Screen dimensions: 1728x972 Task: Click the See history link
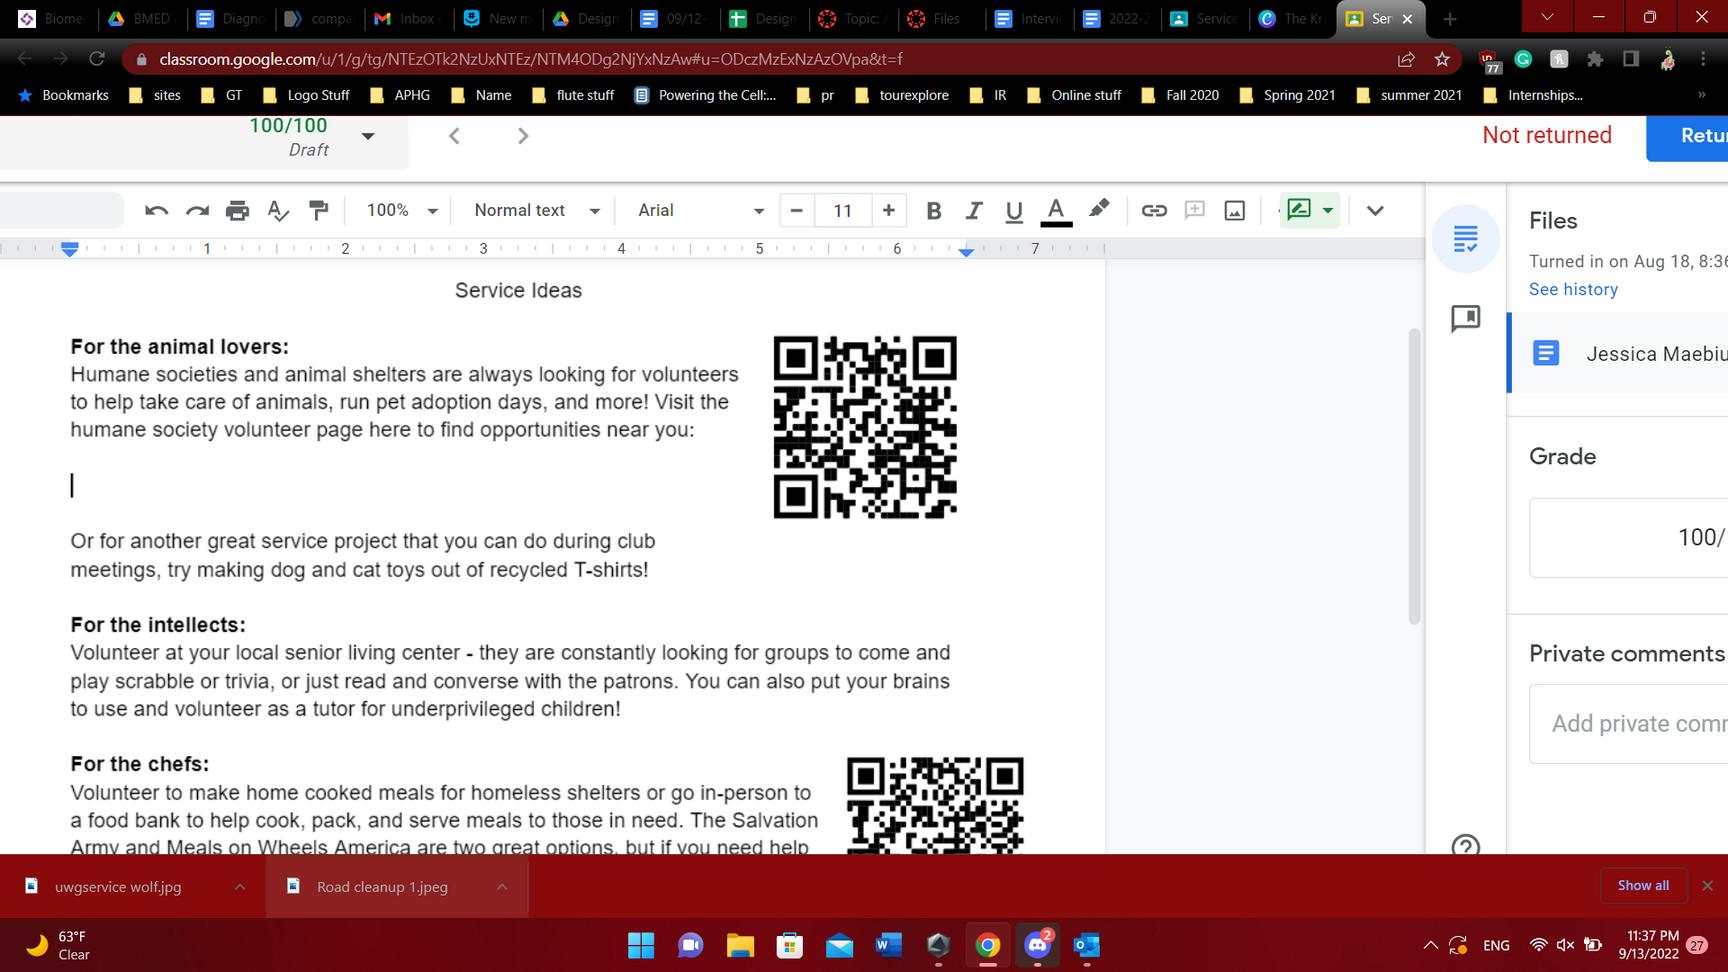pyautogui.click(x=1573, y=289)
